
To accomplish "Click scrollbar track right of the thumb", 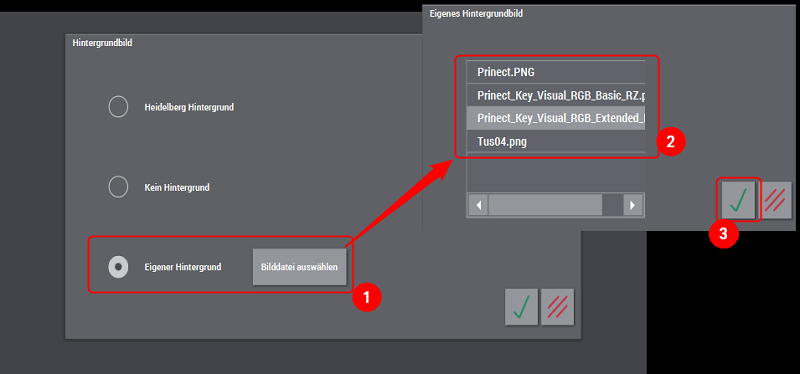I will coord(613,205).
